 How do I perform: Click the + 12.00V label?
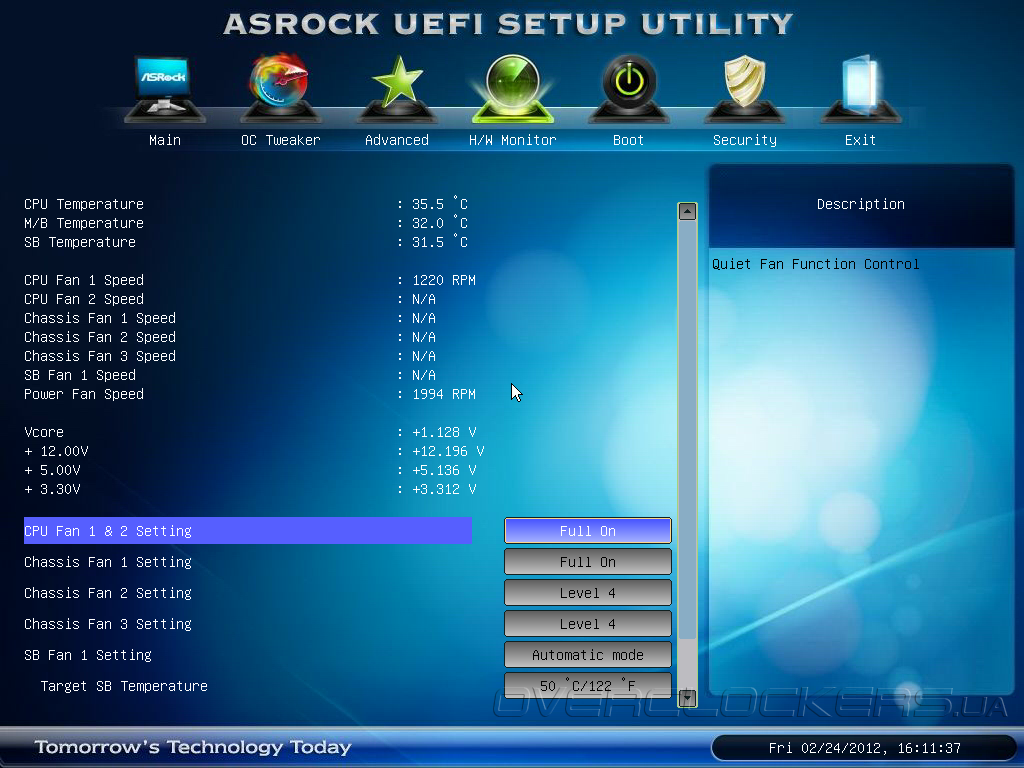tap(56, 451)
